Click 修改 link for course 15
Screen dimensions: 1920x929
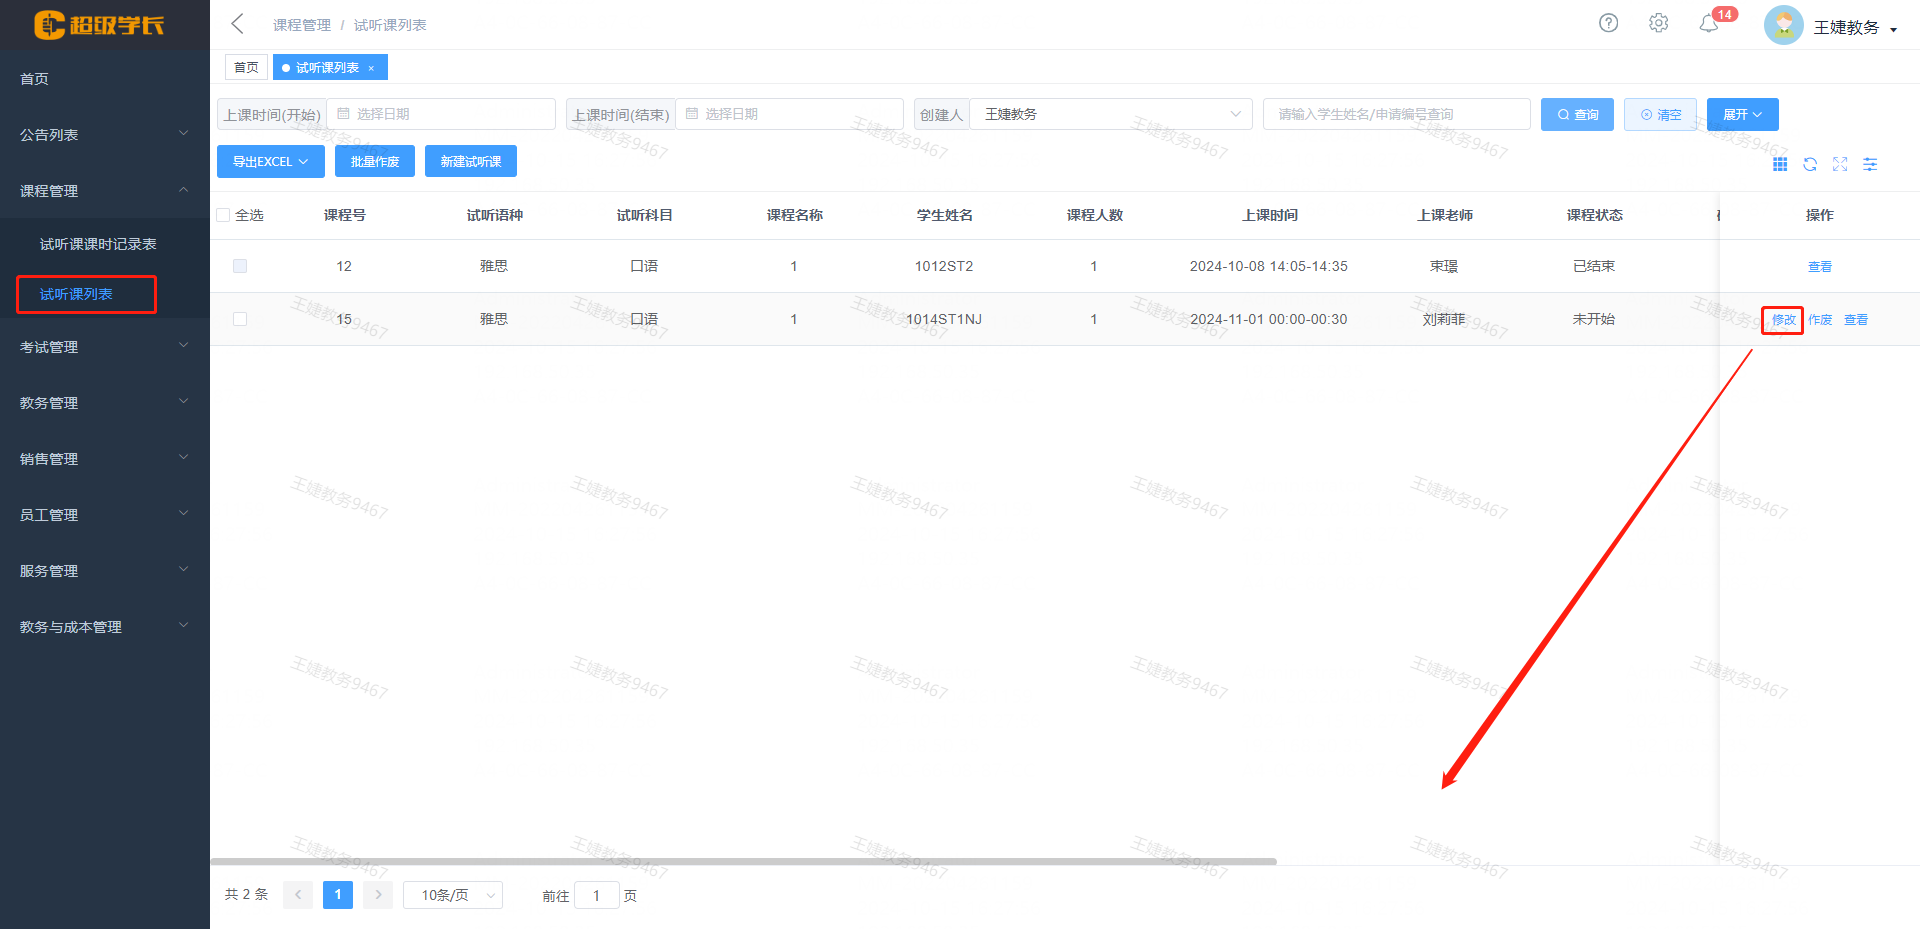pyautogui.click(x=1783, y=320)
